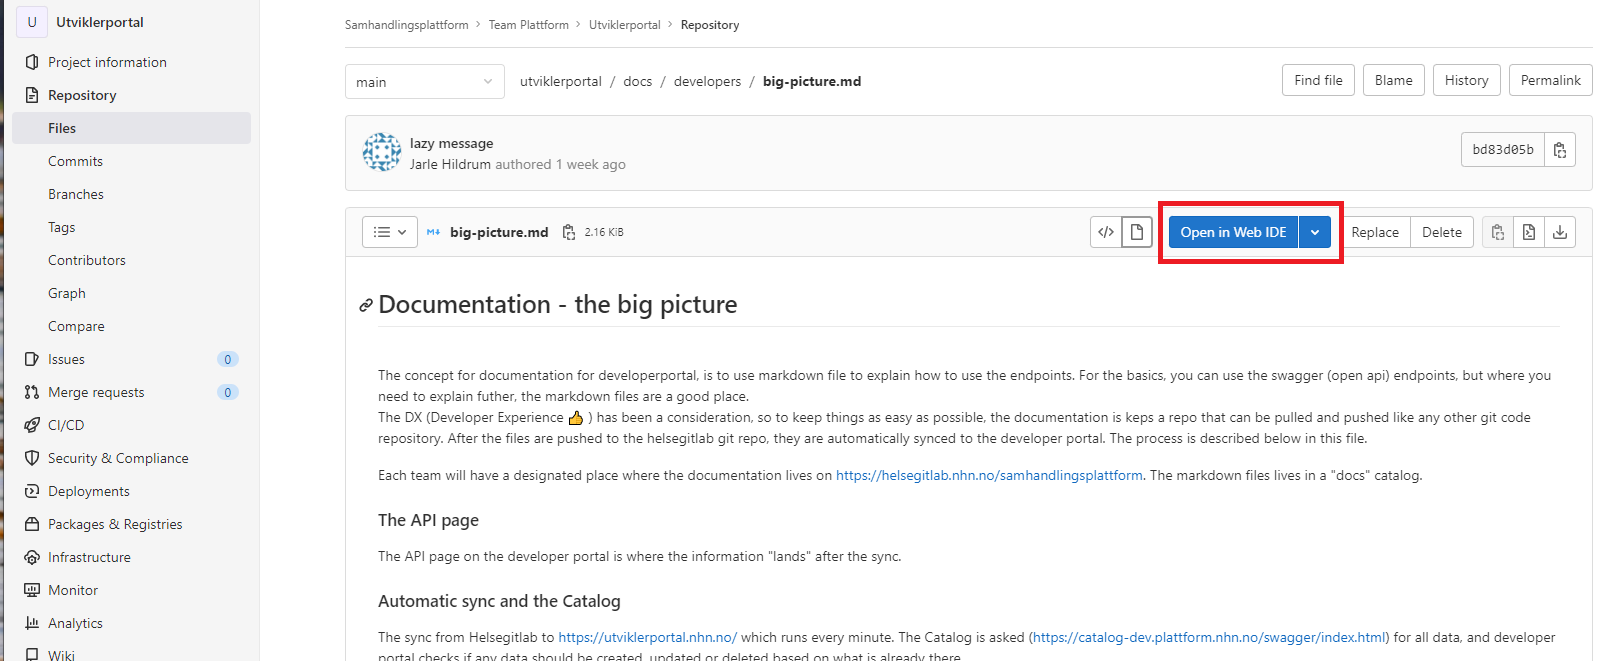Click the Issues count badge
The height and width of the screenshot is (661, 1617).
coord(228,359)
